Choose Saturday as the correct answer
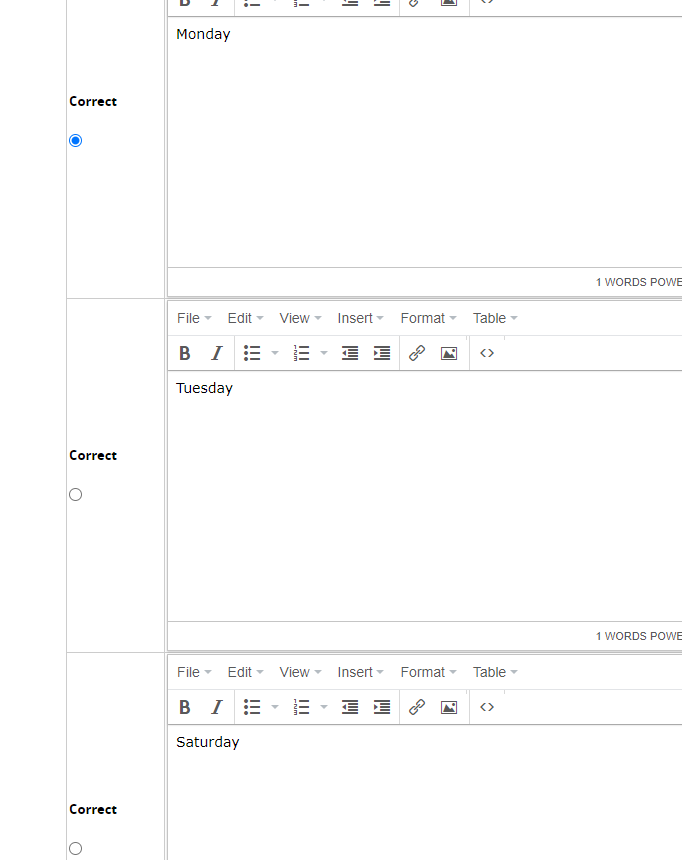The image size is (682, 860). (75, 849)
